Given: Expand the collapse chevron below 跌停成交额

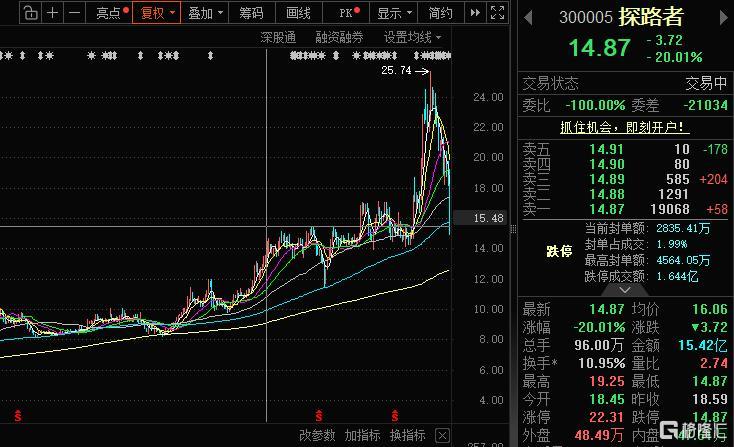Looking at the screenshot, I should point(624,290).
